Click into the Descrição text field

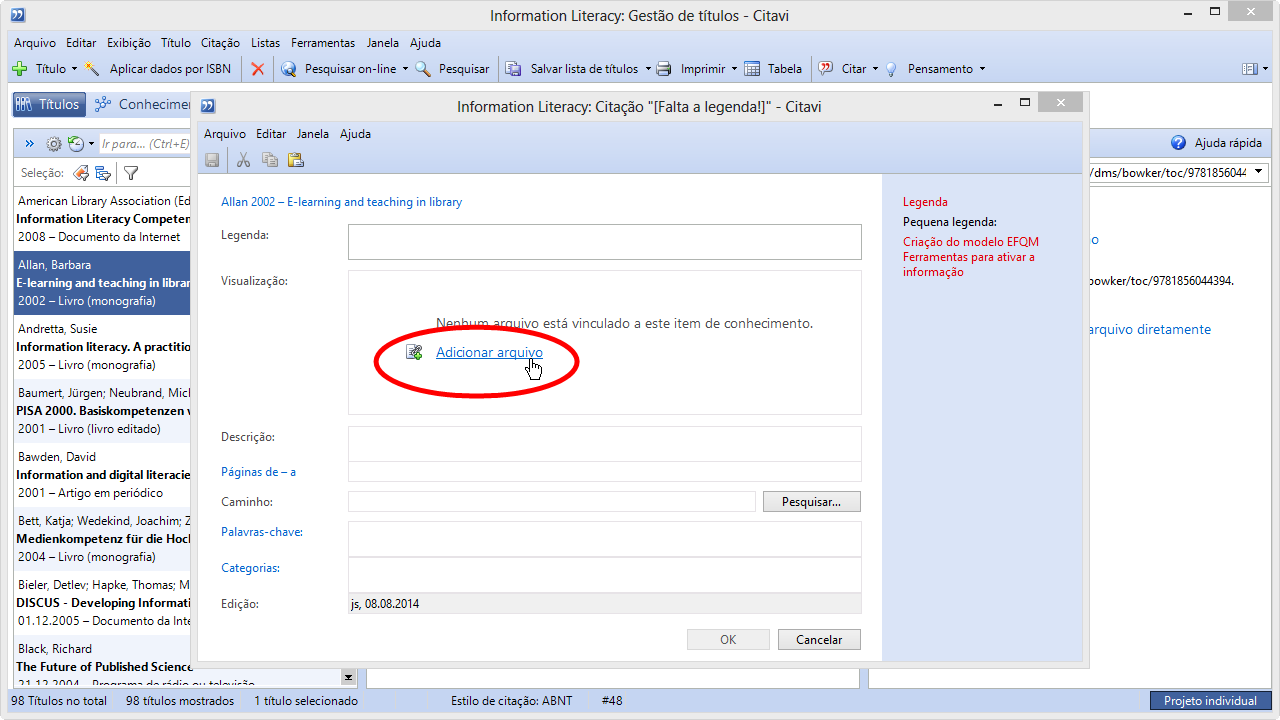(x=605, y=443)
